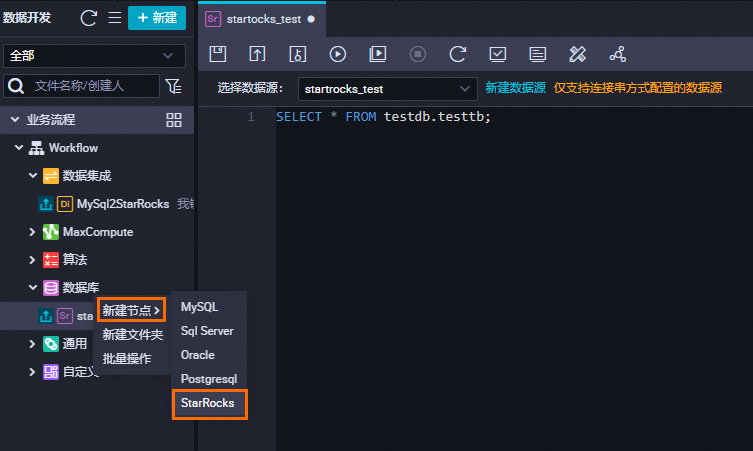Open the startrocks_test data source dropdown

[388, 89]
